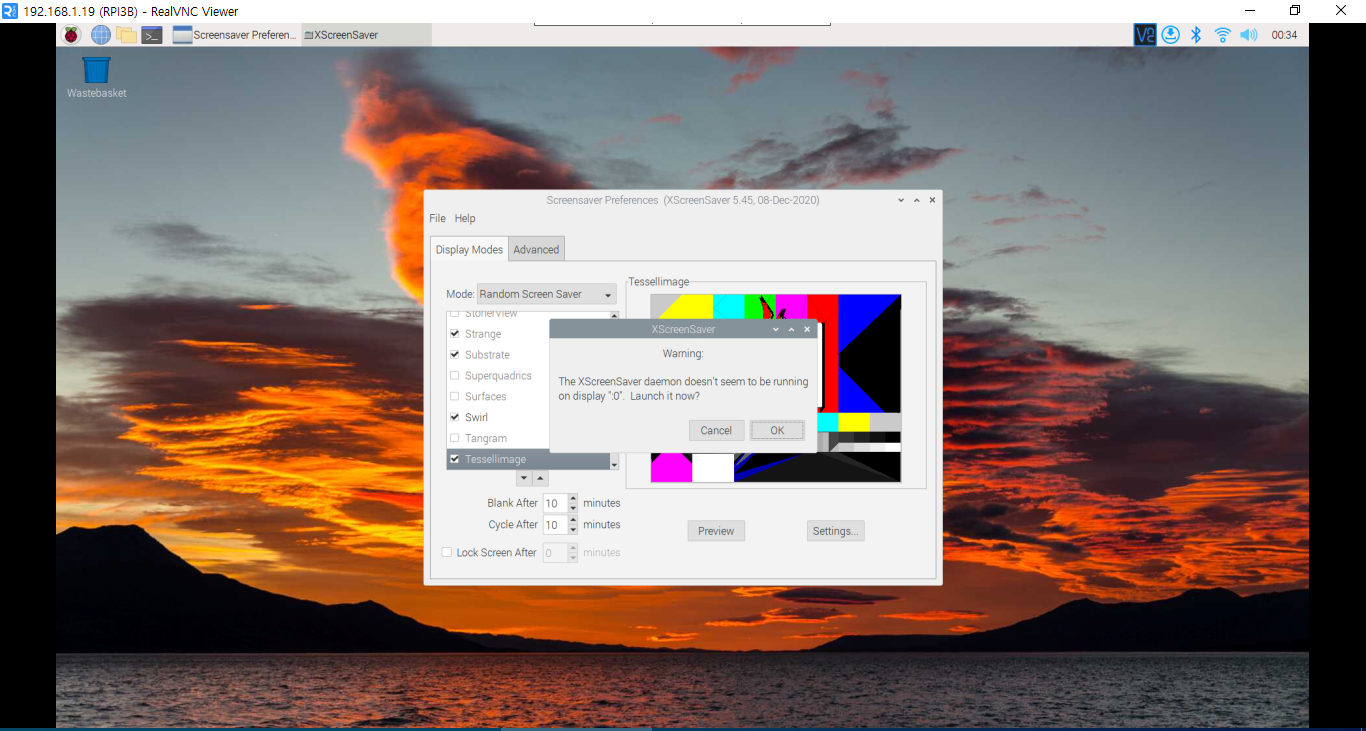The image size is (1366, 731).
Task: Click the Preview button
Action: tap(716, 531)
